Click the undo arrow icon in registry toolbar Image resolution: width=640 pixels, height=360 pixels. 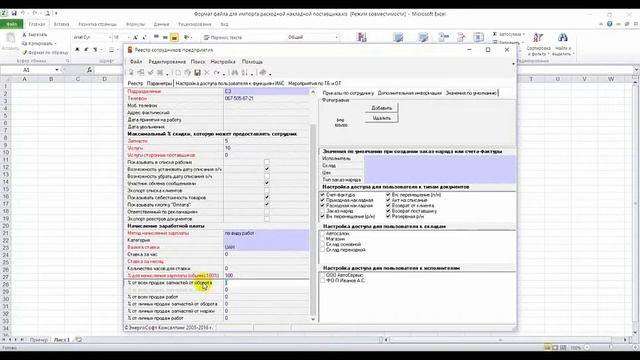point(216,73)
